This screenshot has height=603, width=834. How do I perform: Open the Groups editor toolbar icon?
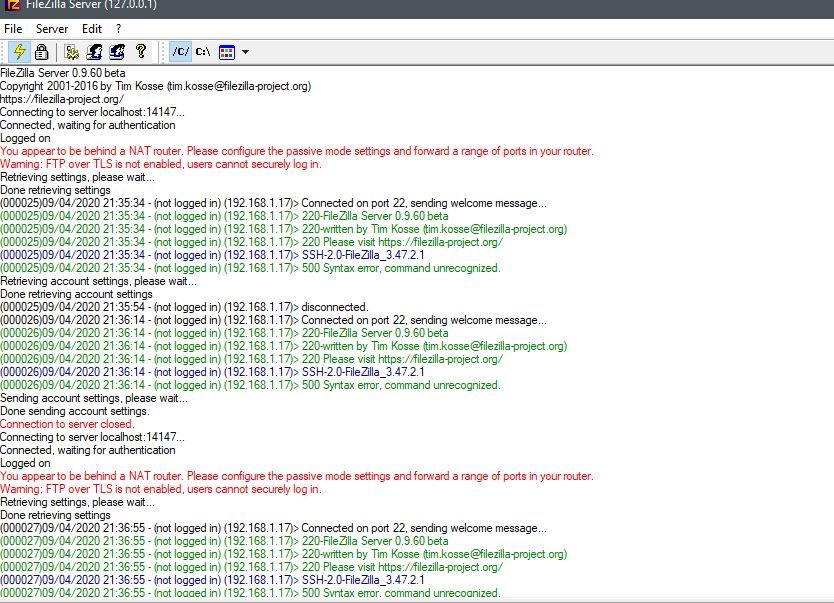coord(117,51)
